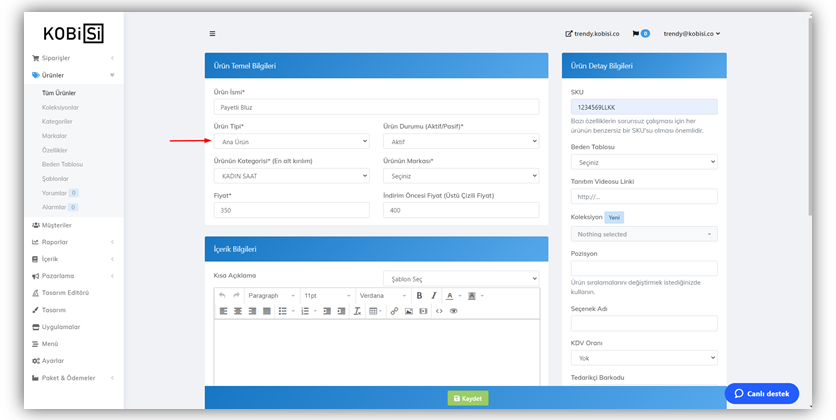Open Siparişler in the sidebar
Screen dimensions: 836x420
pyautogui.click(x=56, y=58)
